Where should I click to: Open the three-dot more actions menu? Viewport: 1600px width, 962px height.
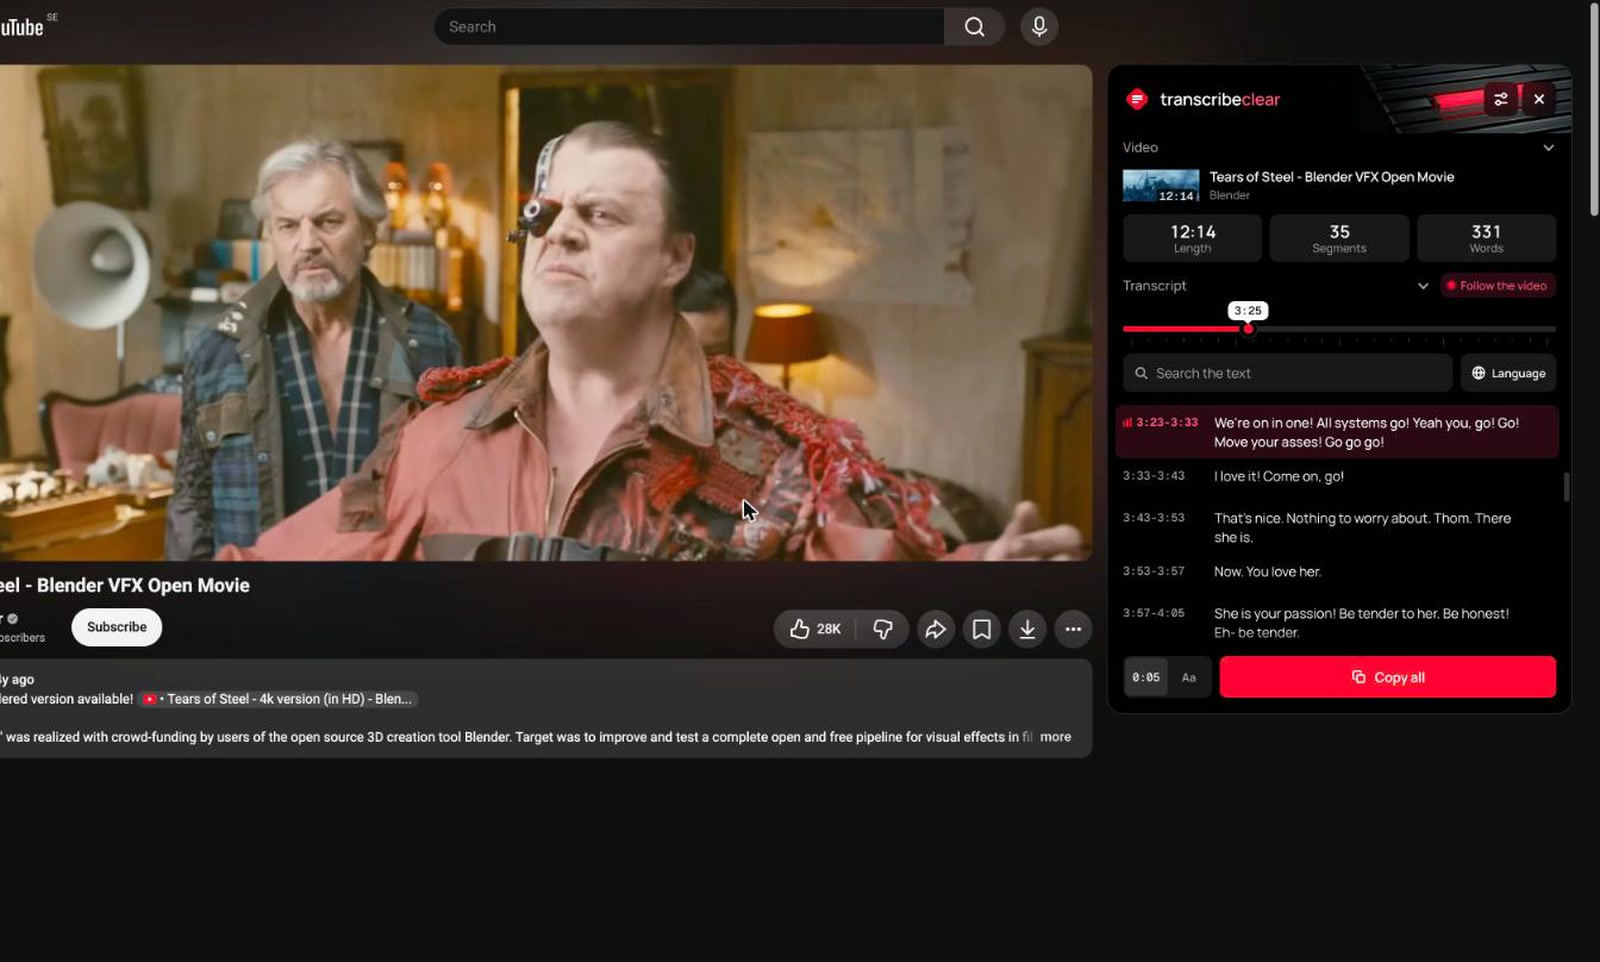click(1073, 629)
